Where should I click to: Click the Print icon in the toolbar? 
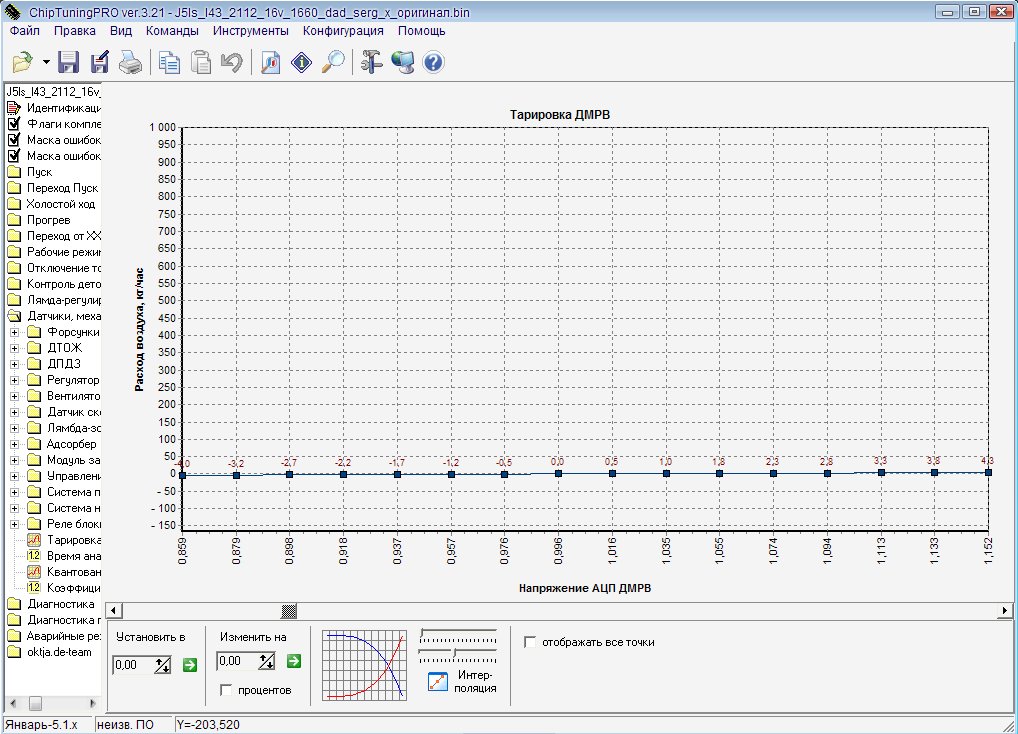(x=130, y=63)
